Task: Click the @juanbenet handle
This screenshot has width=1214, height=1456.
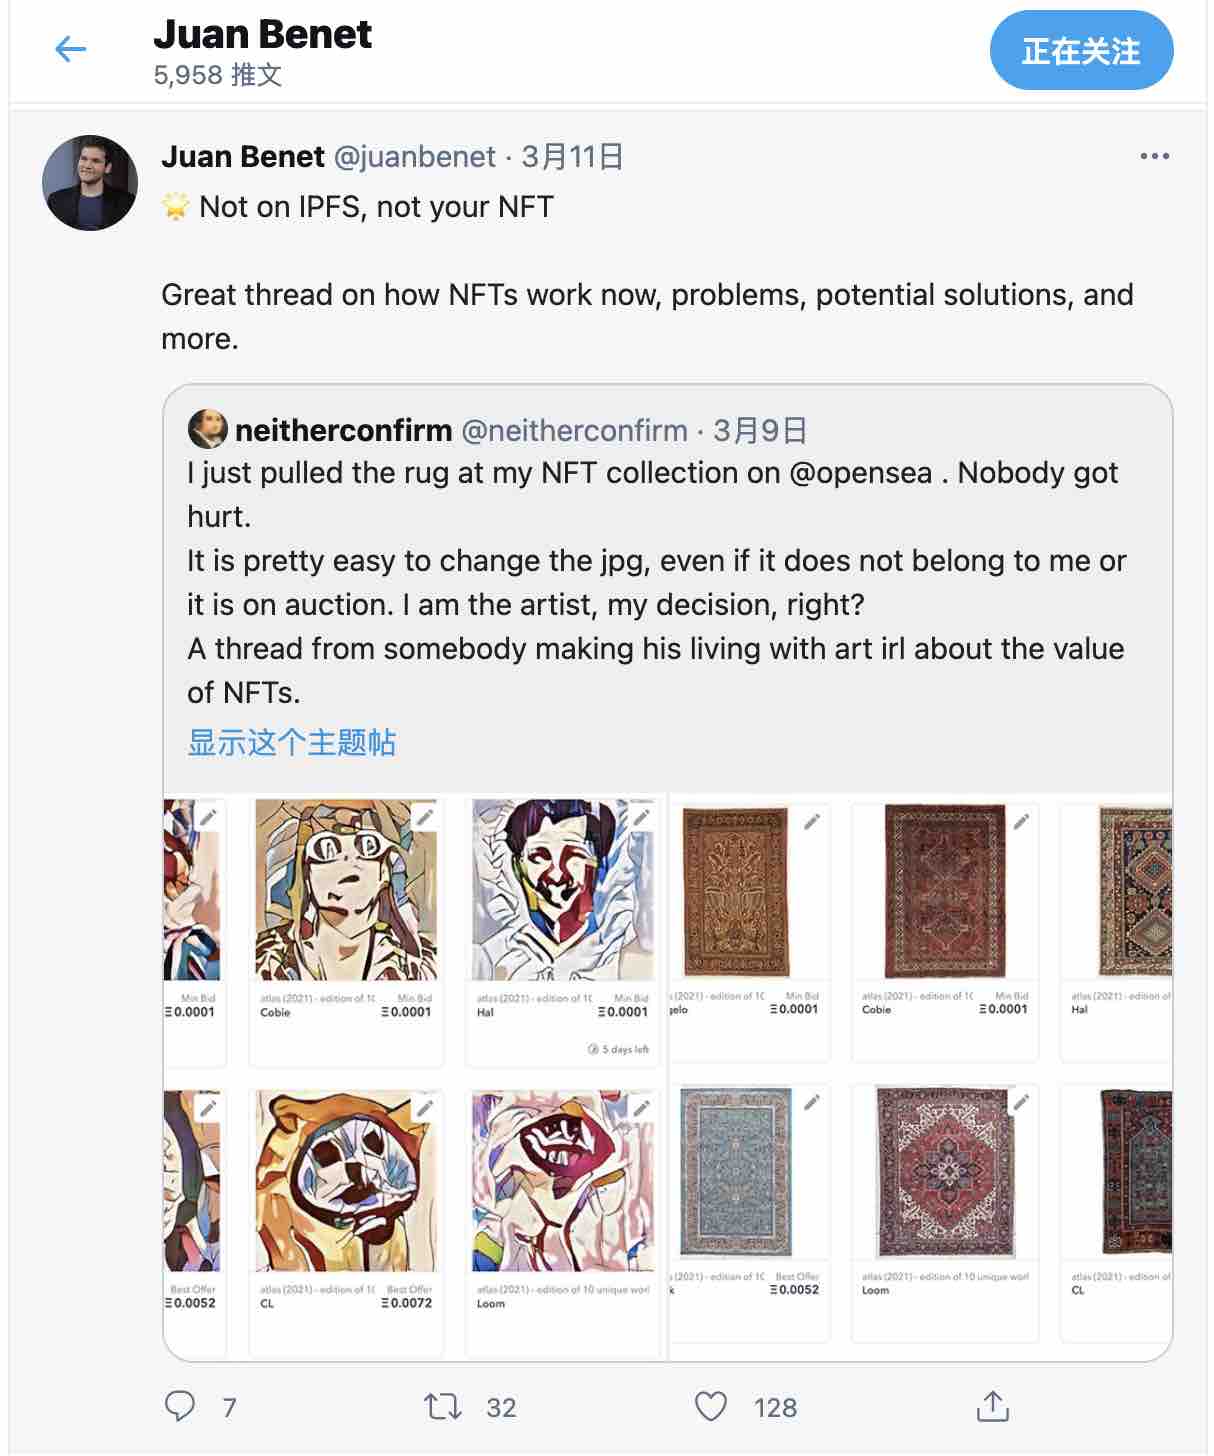Action: (x=414, y=157)
